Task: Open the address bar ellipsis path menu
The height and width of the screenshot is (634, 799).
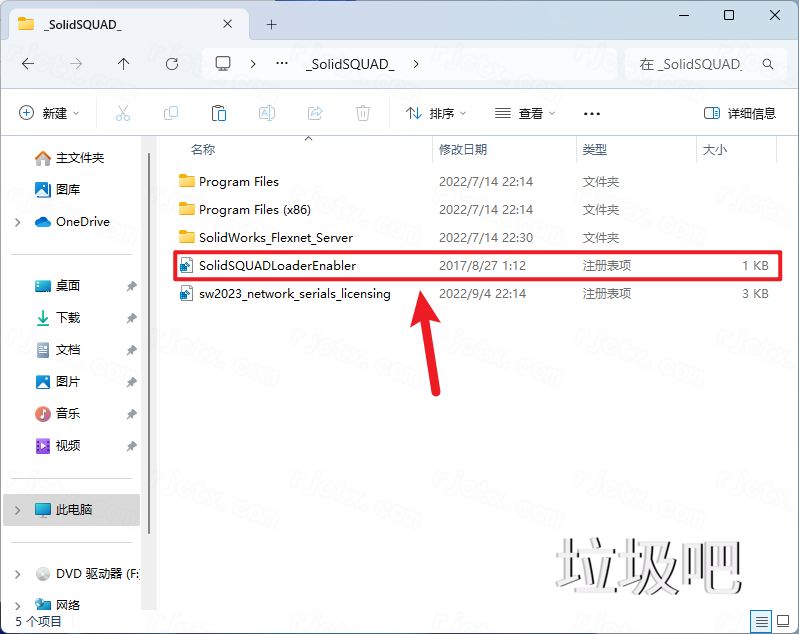Action: [282, 64]
